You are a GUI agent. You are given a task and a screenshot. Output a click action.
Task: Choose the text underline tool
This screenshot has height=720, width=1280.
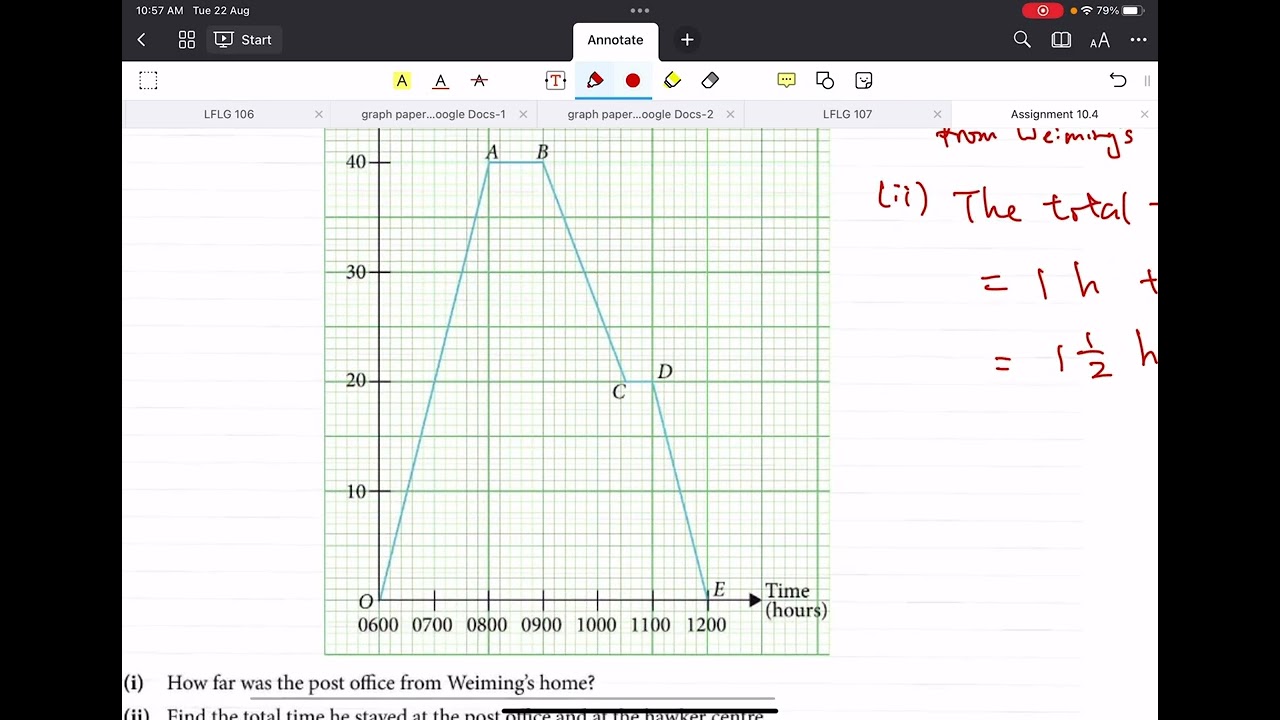[440, 81]
